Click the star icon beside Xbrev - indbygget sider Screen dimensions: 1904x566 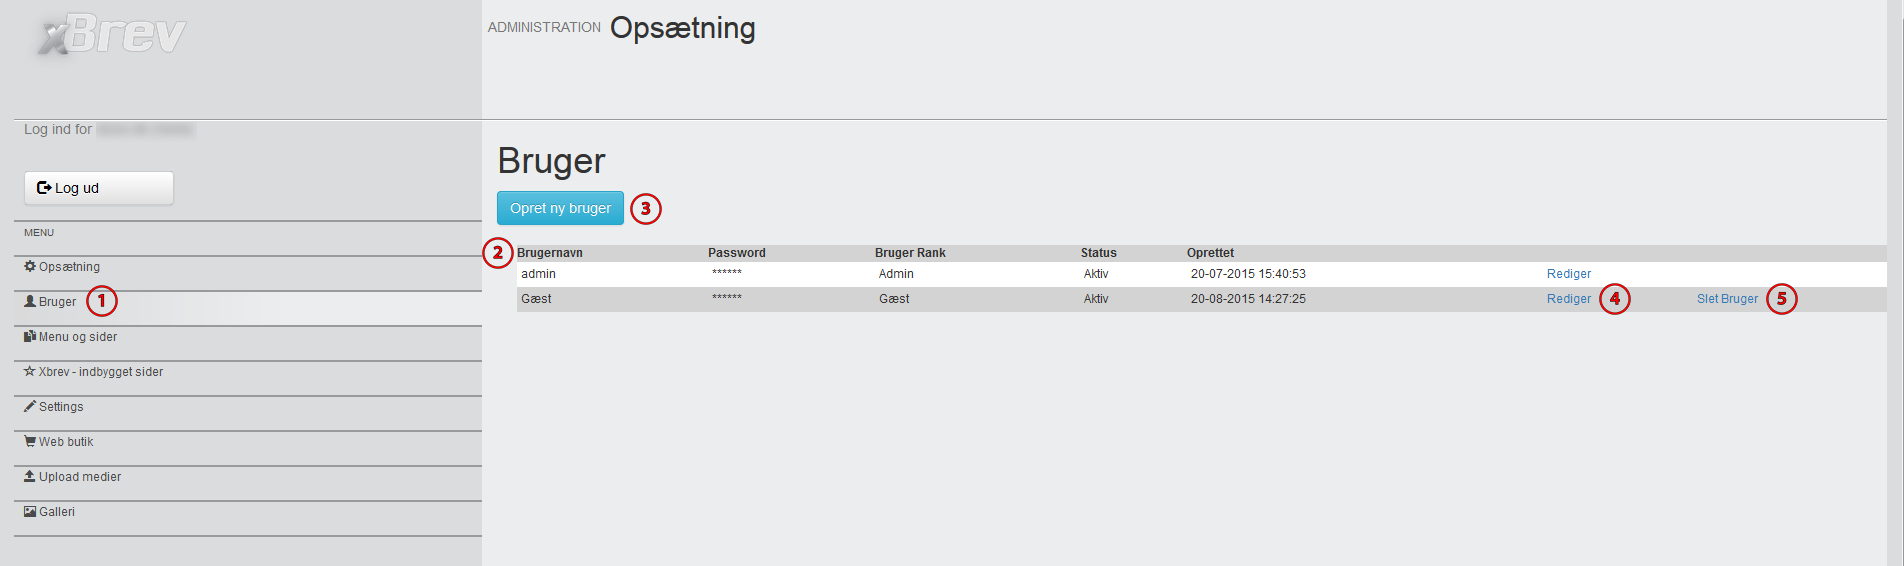[x=30, y=371]
